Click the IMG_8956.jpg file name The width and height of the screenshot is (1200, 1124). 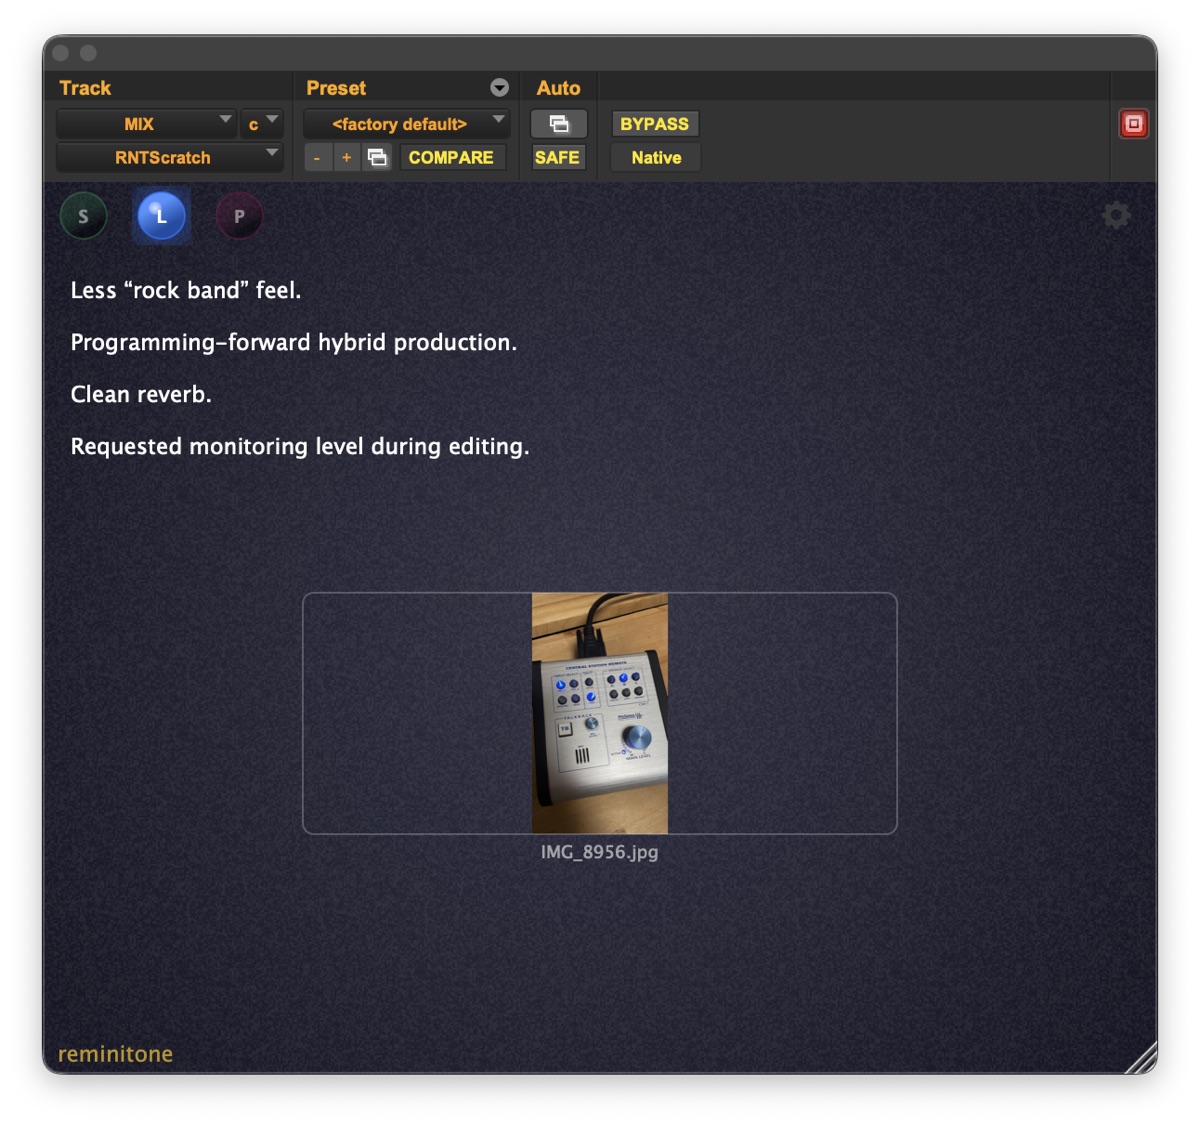(x=600, y=852)
